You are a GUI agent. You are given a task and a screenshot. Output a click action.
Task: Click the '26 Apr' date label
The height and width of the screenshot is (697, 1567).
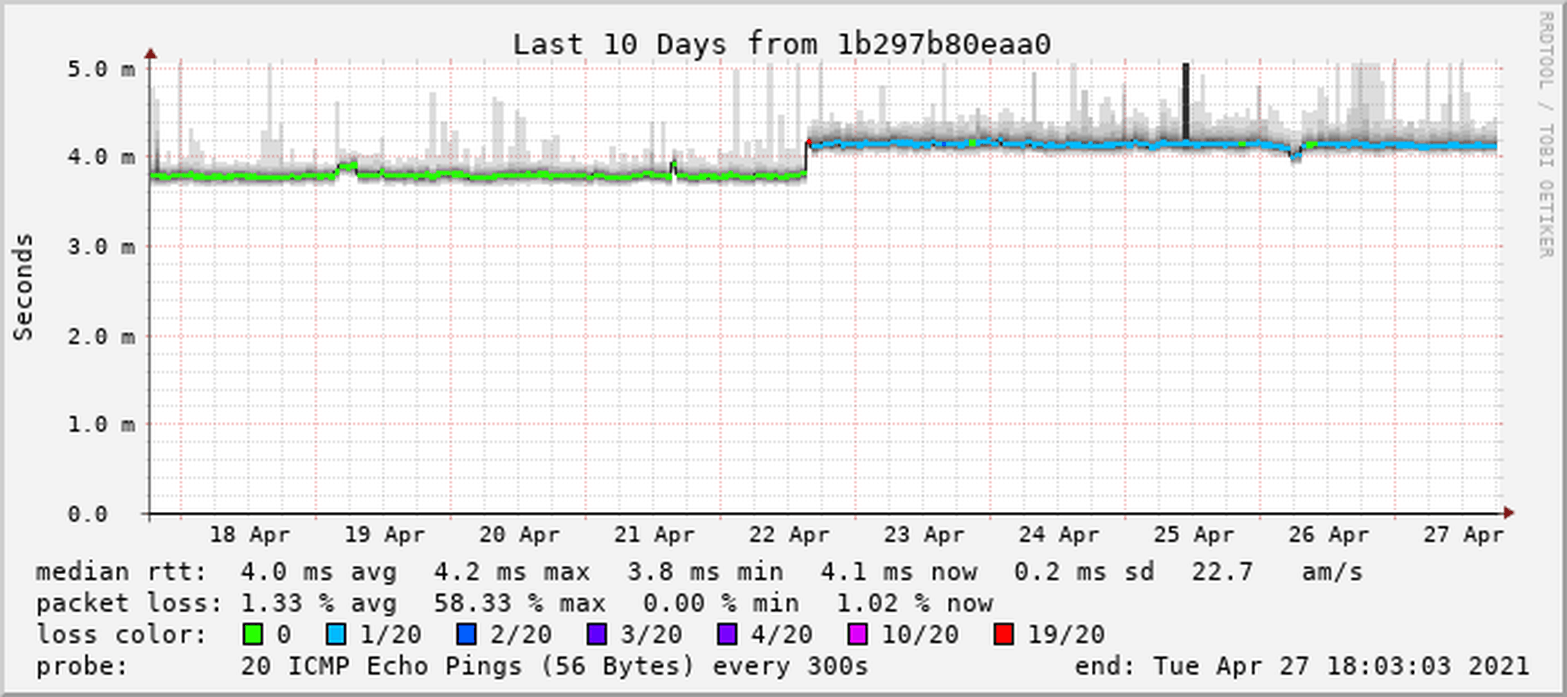(1330, 535)
